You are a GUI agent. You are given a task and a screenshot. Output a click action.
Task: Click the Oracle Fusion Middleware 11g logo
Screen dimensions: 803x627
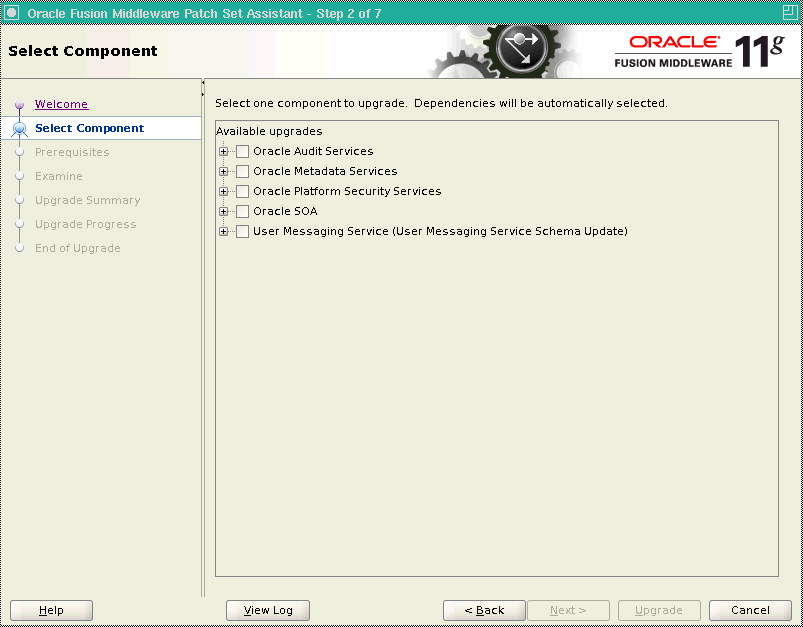[x=699, y=51]
